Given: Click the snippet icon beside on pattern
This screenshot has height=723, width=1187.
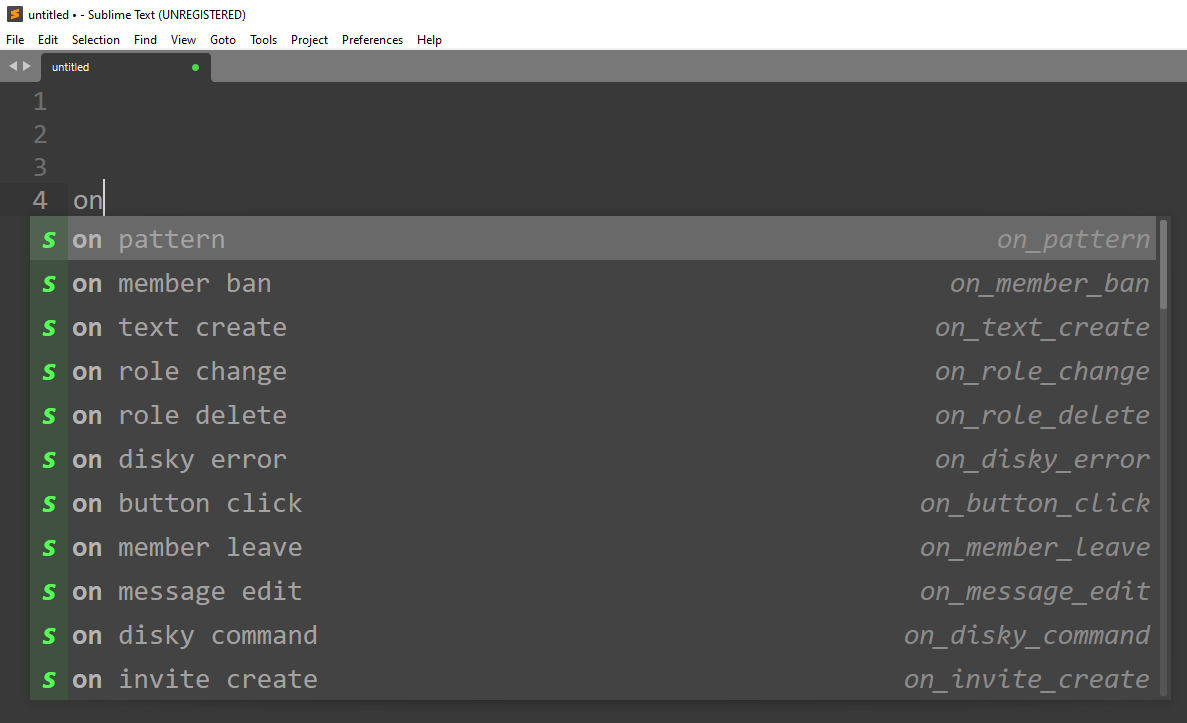Looking at the screenshot, I should [49, 239].
